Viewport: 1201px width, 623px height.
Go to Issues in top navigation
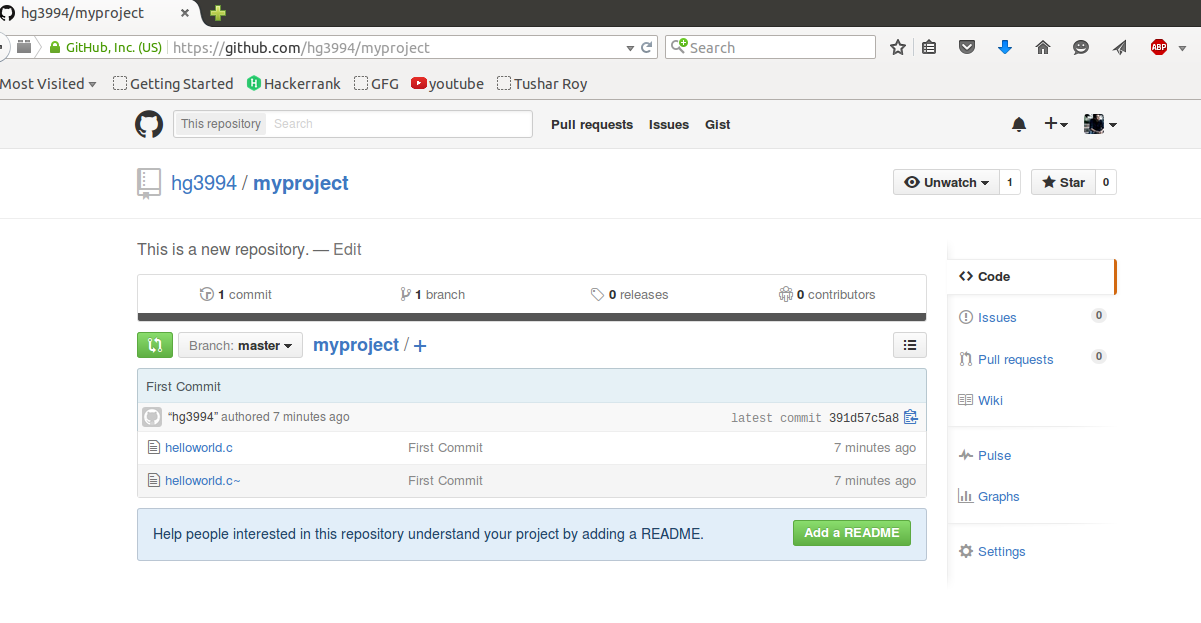pos(669,125)
